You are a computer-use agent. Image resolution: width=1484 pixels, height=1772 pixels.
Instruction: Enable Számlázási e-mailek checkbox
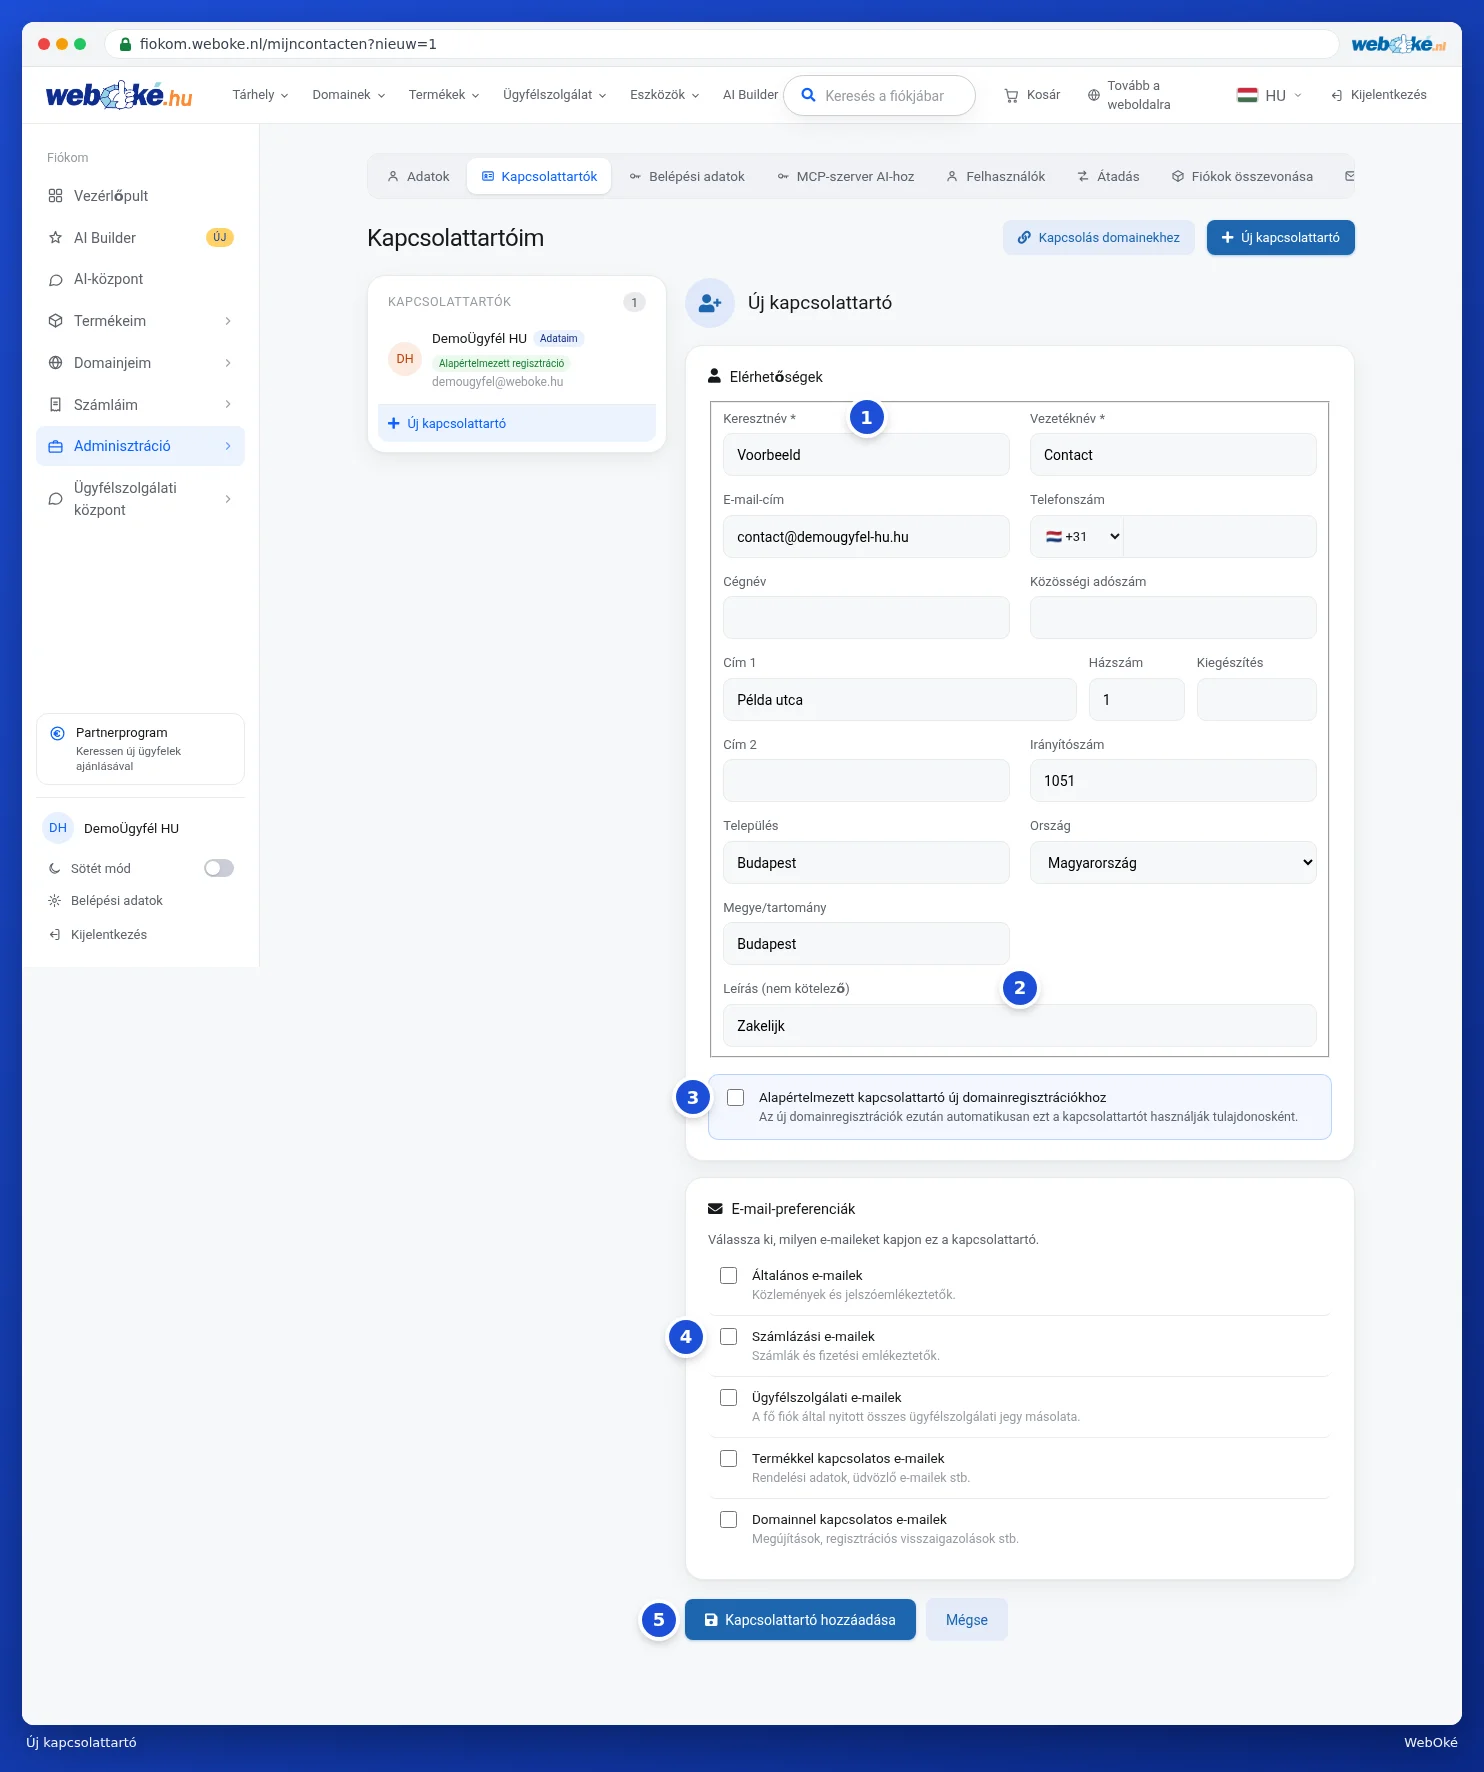coord(729,1336)
